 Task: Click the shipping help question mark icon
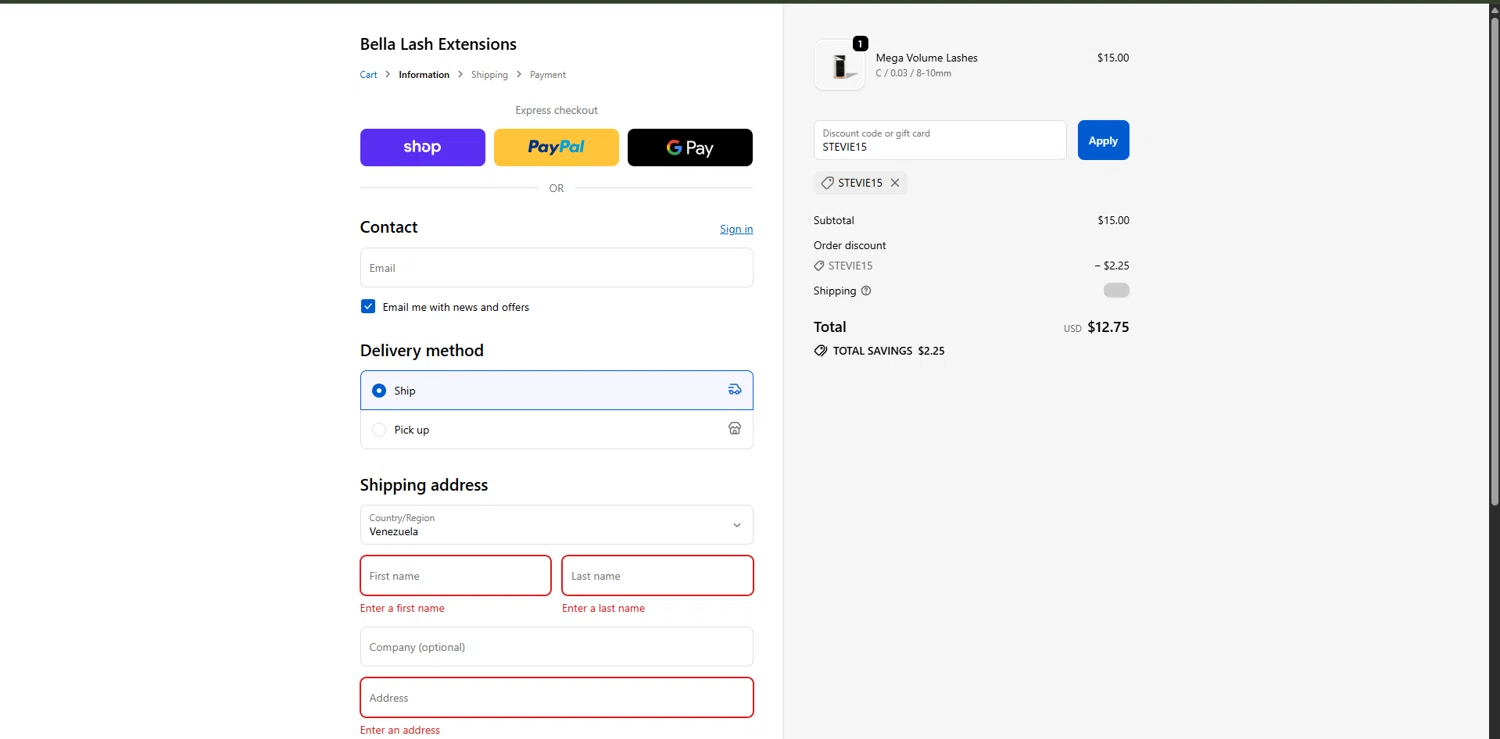[x=866, y=291]
